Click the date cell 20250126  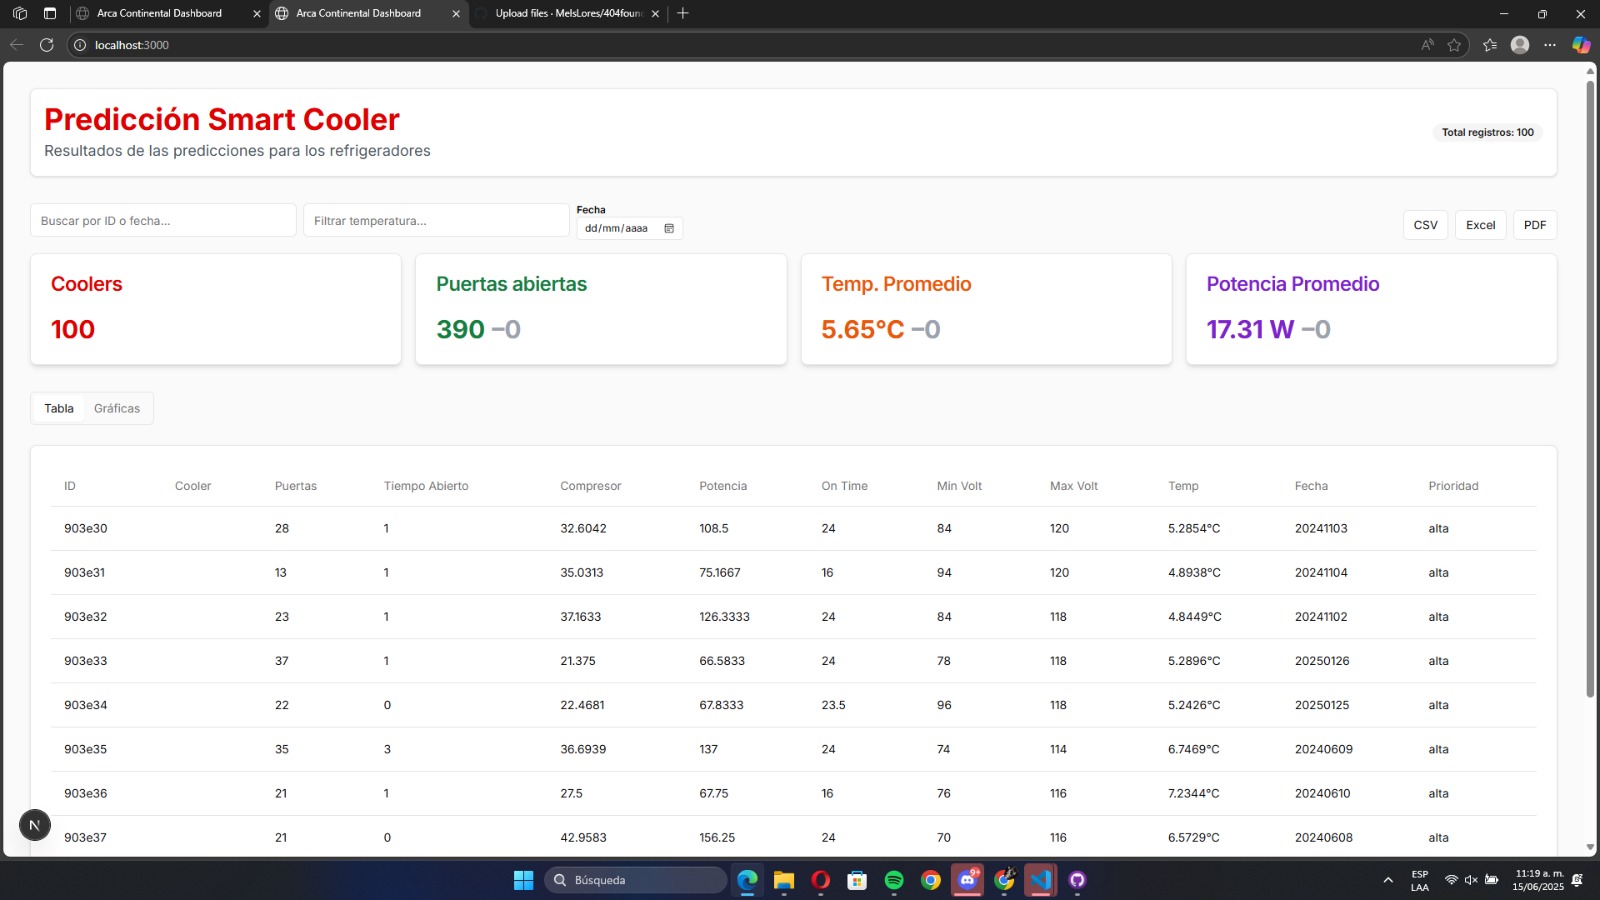(x=1322, y=661)
